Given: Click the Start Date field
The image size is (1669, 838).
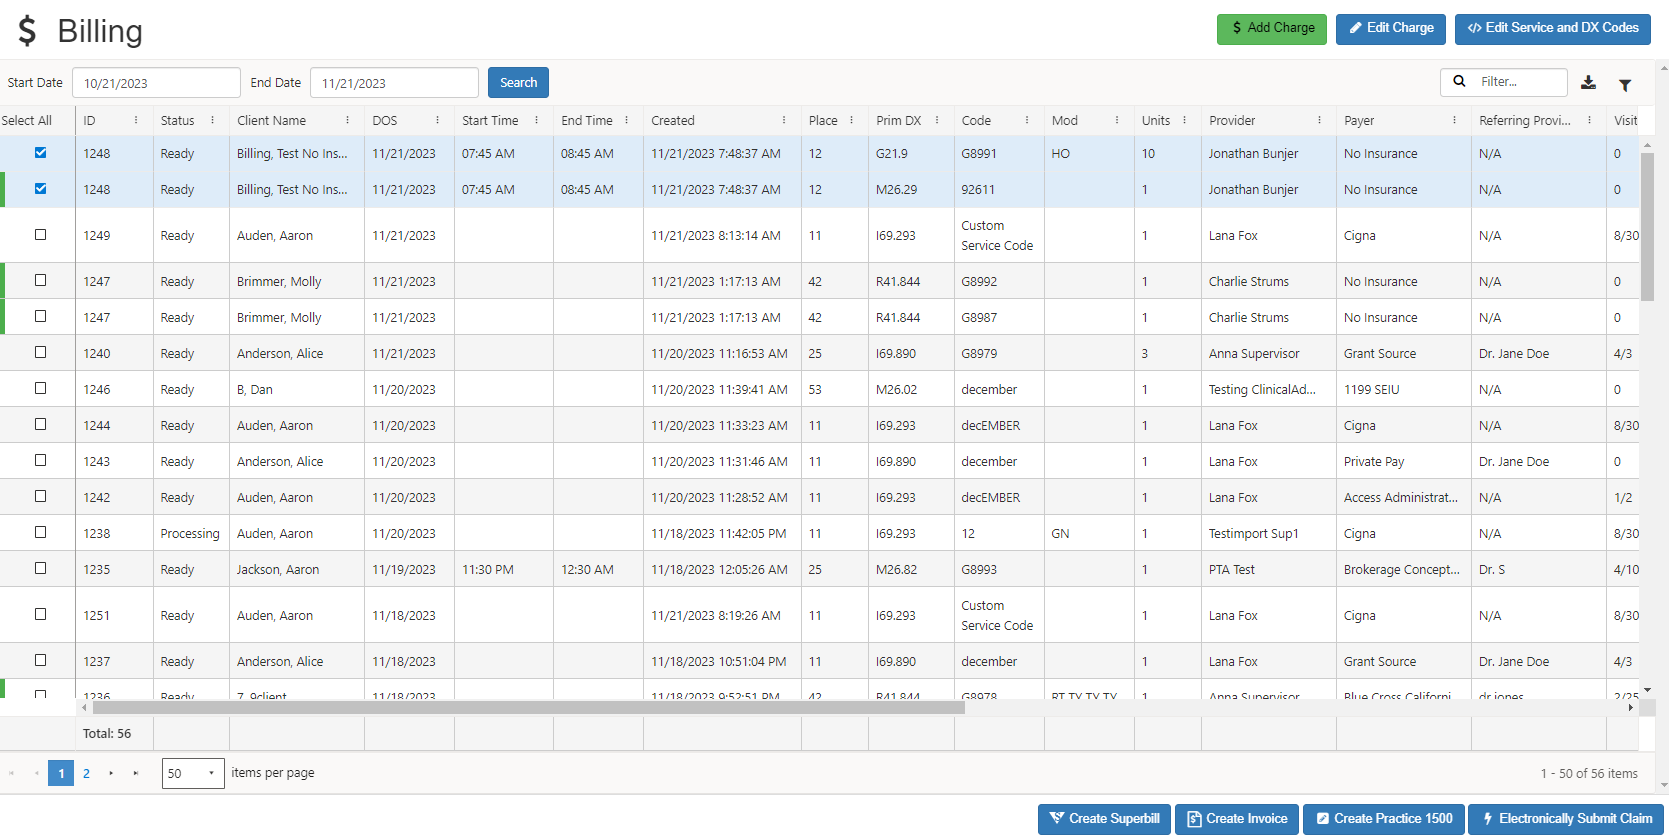Looking at the screenshot, I should 156,83.
